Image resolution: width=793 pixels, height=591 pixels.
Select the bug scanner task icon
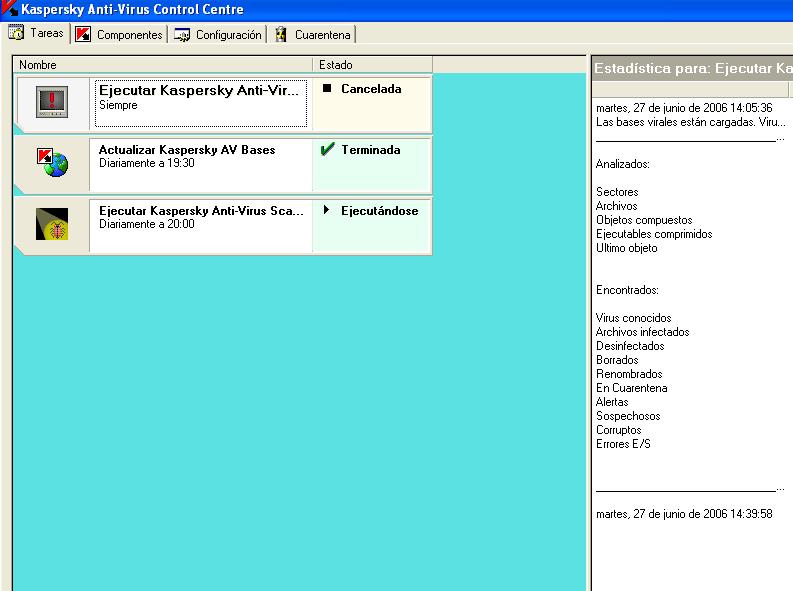pos(52,224)
